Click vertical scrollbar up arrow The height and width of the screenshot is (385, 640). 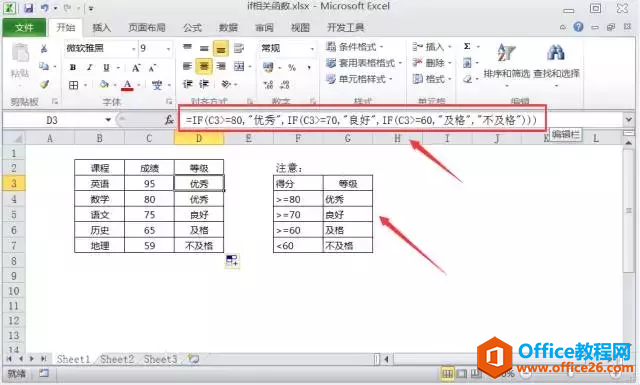[629, 143]
